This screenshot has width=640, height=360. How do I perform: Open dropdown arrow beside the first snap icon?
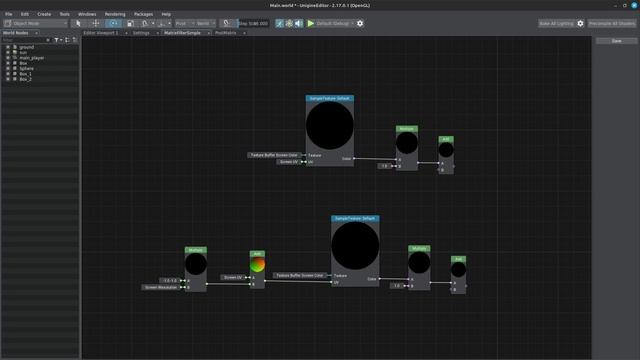[153, 23]
